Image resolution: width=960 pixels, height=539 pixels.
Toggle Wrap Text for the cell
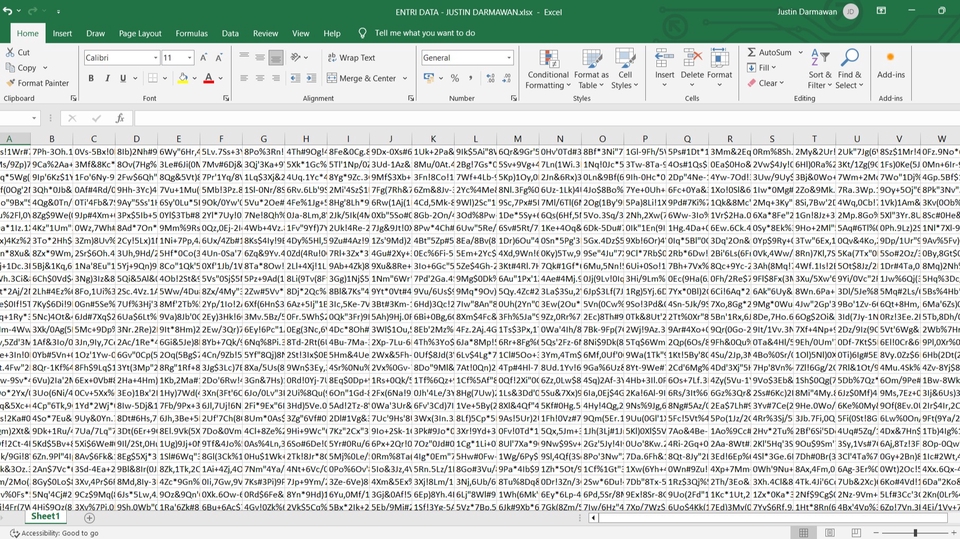pyautogui.click(x=351, y=58)
